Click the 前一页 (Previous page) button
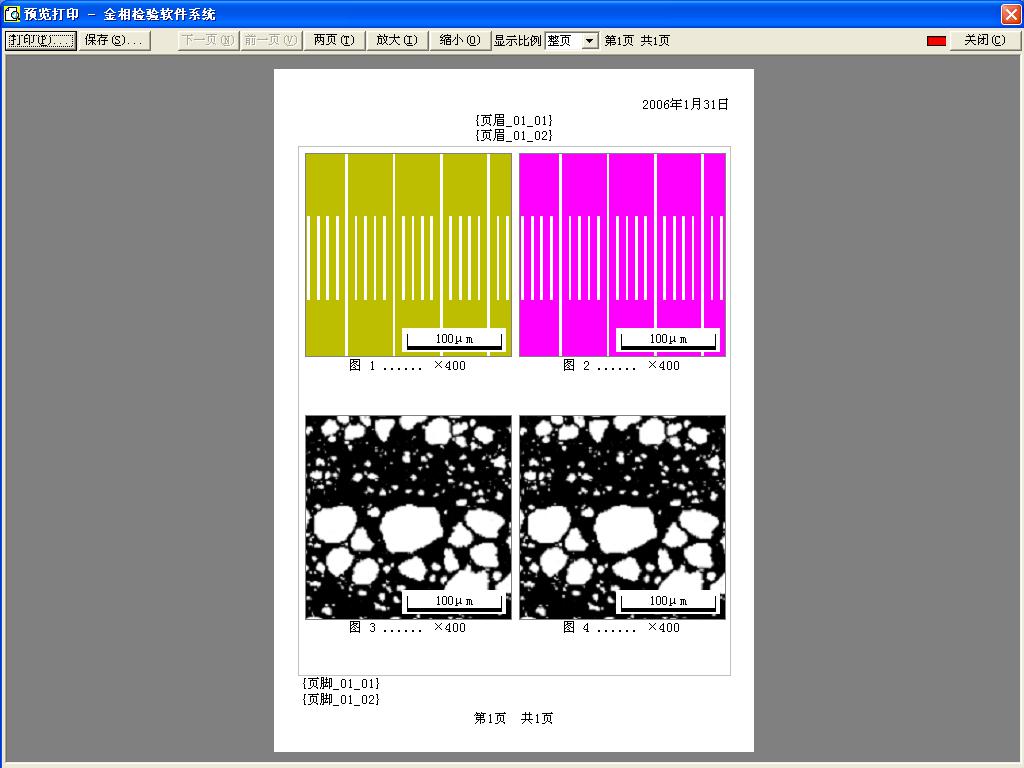 tap(270, 40)
